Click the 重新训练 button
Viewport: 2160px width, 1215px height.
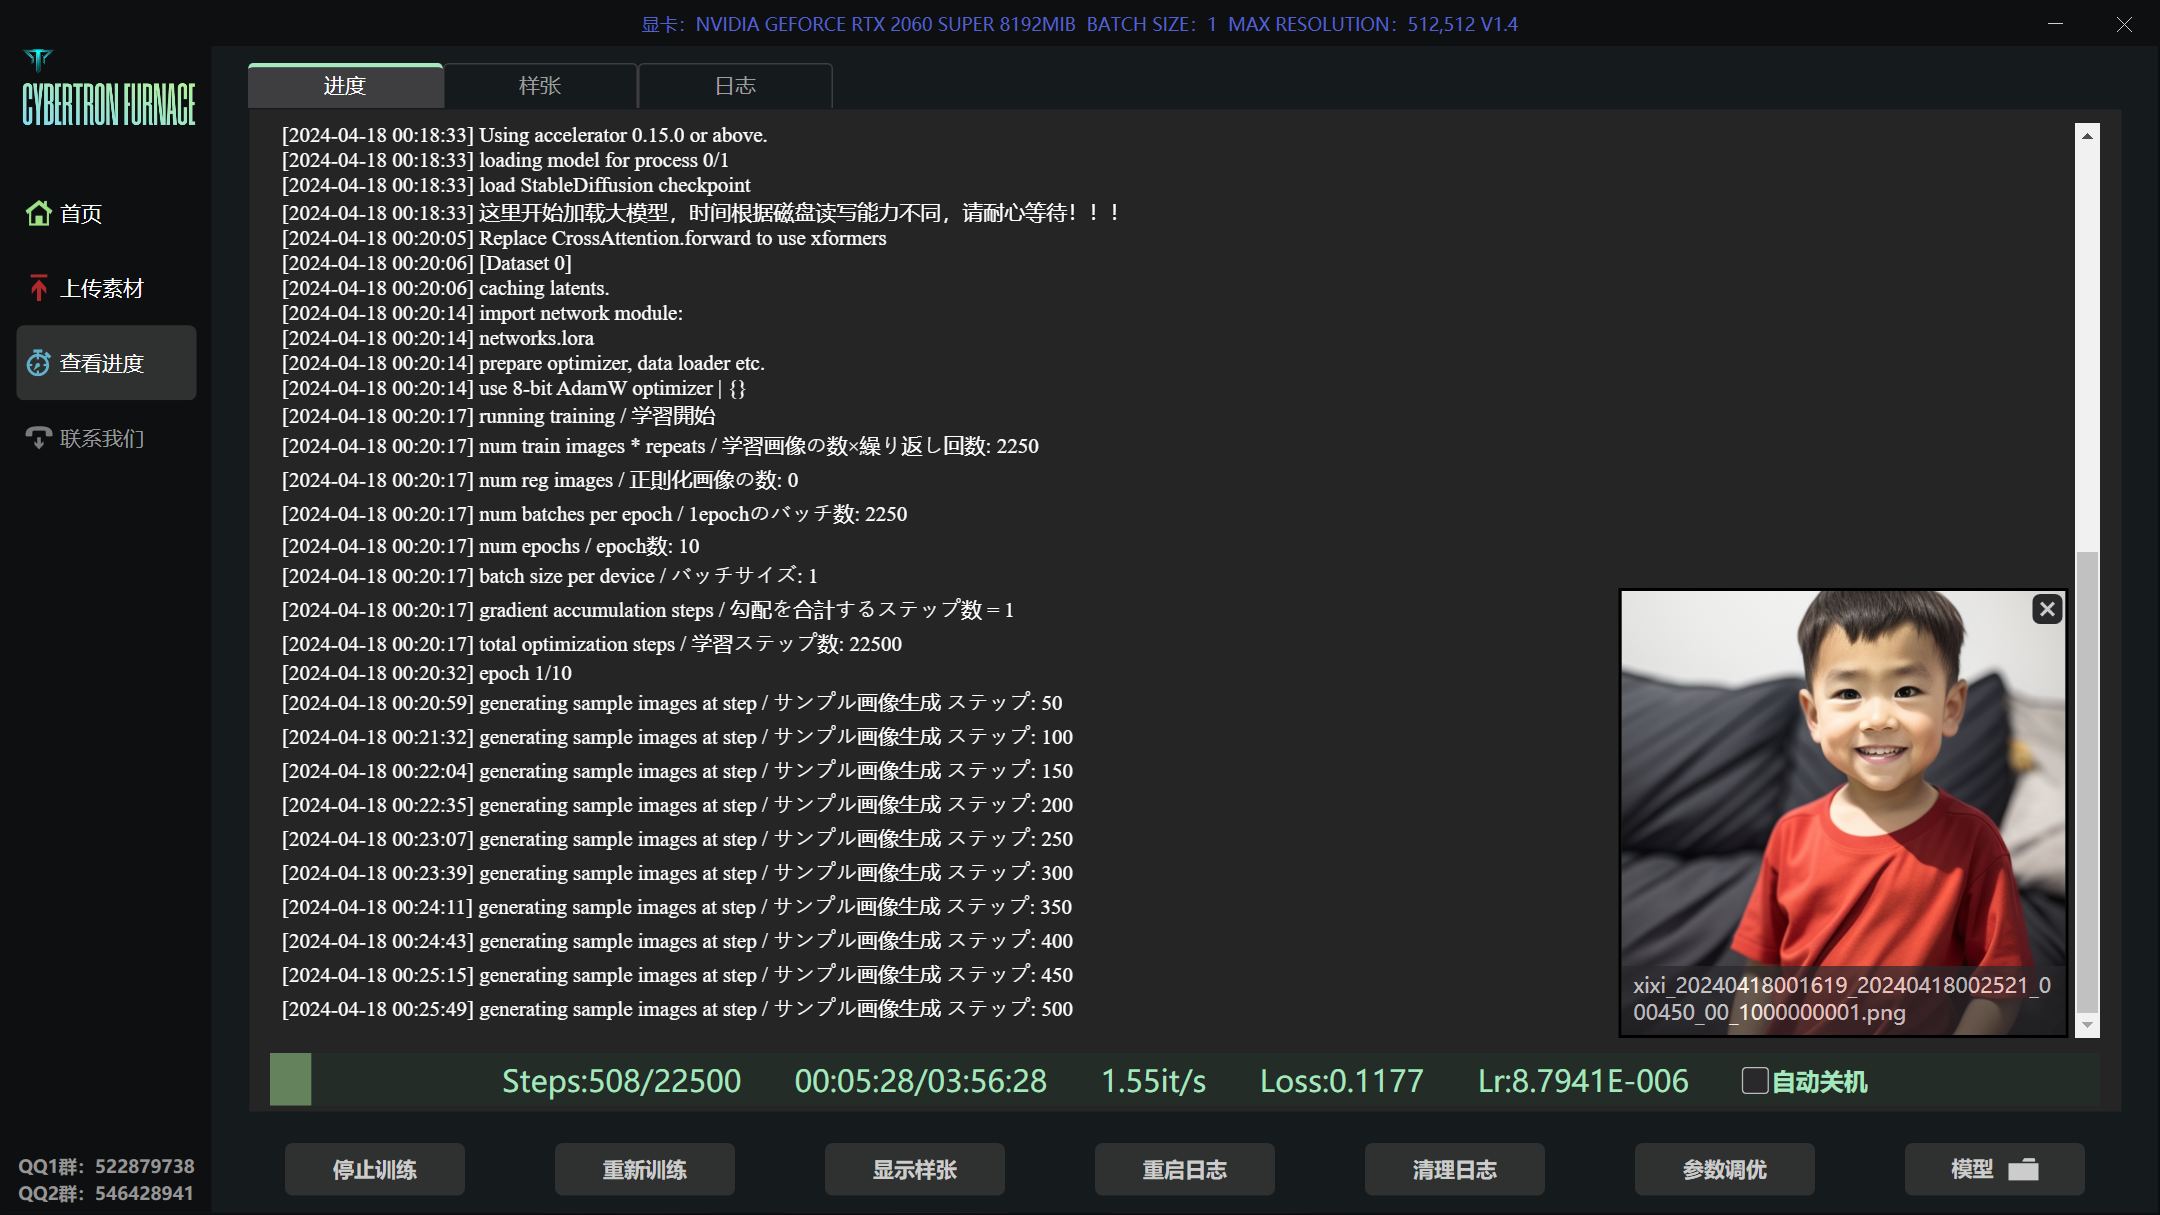pyautogui.click(x=645, y=1169)
